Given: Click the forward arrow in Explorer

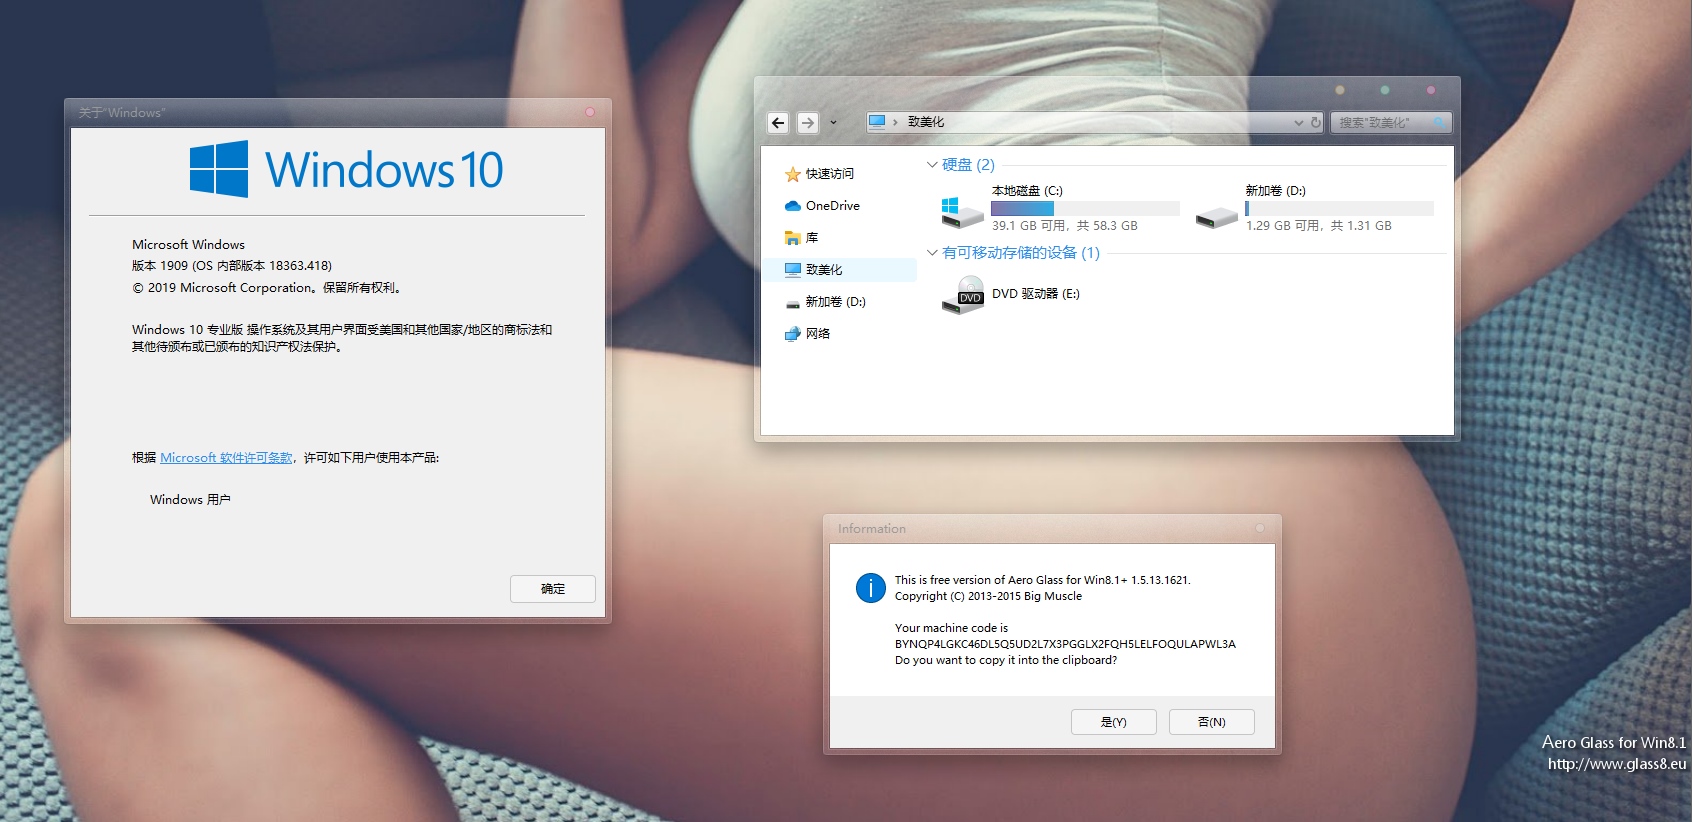Looking at the screenshot, I should 807,122.
